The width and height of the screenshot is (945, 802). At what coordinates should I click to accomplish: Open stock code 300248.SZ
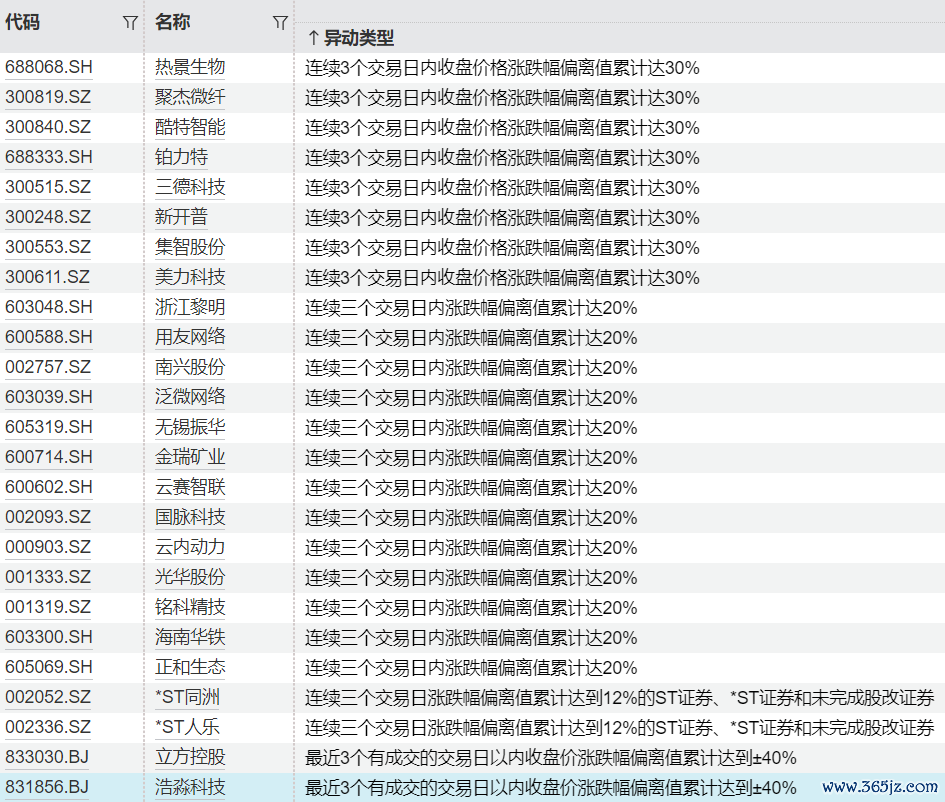tap(48, 217)
